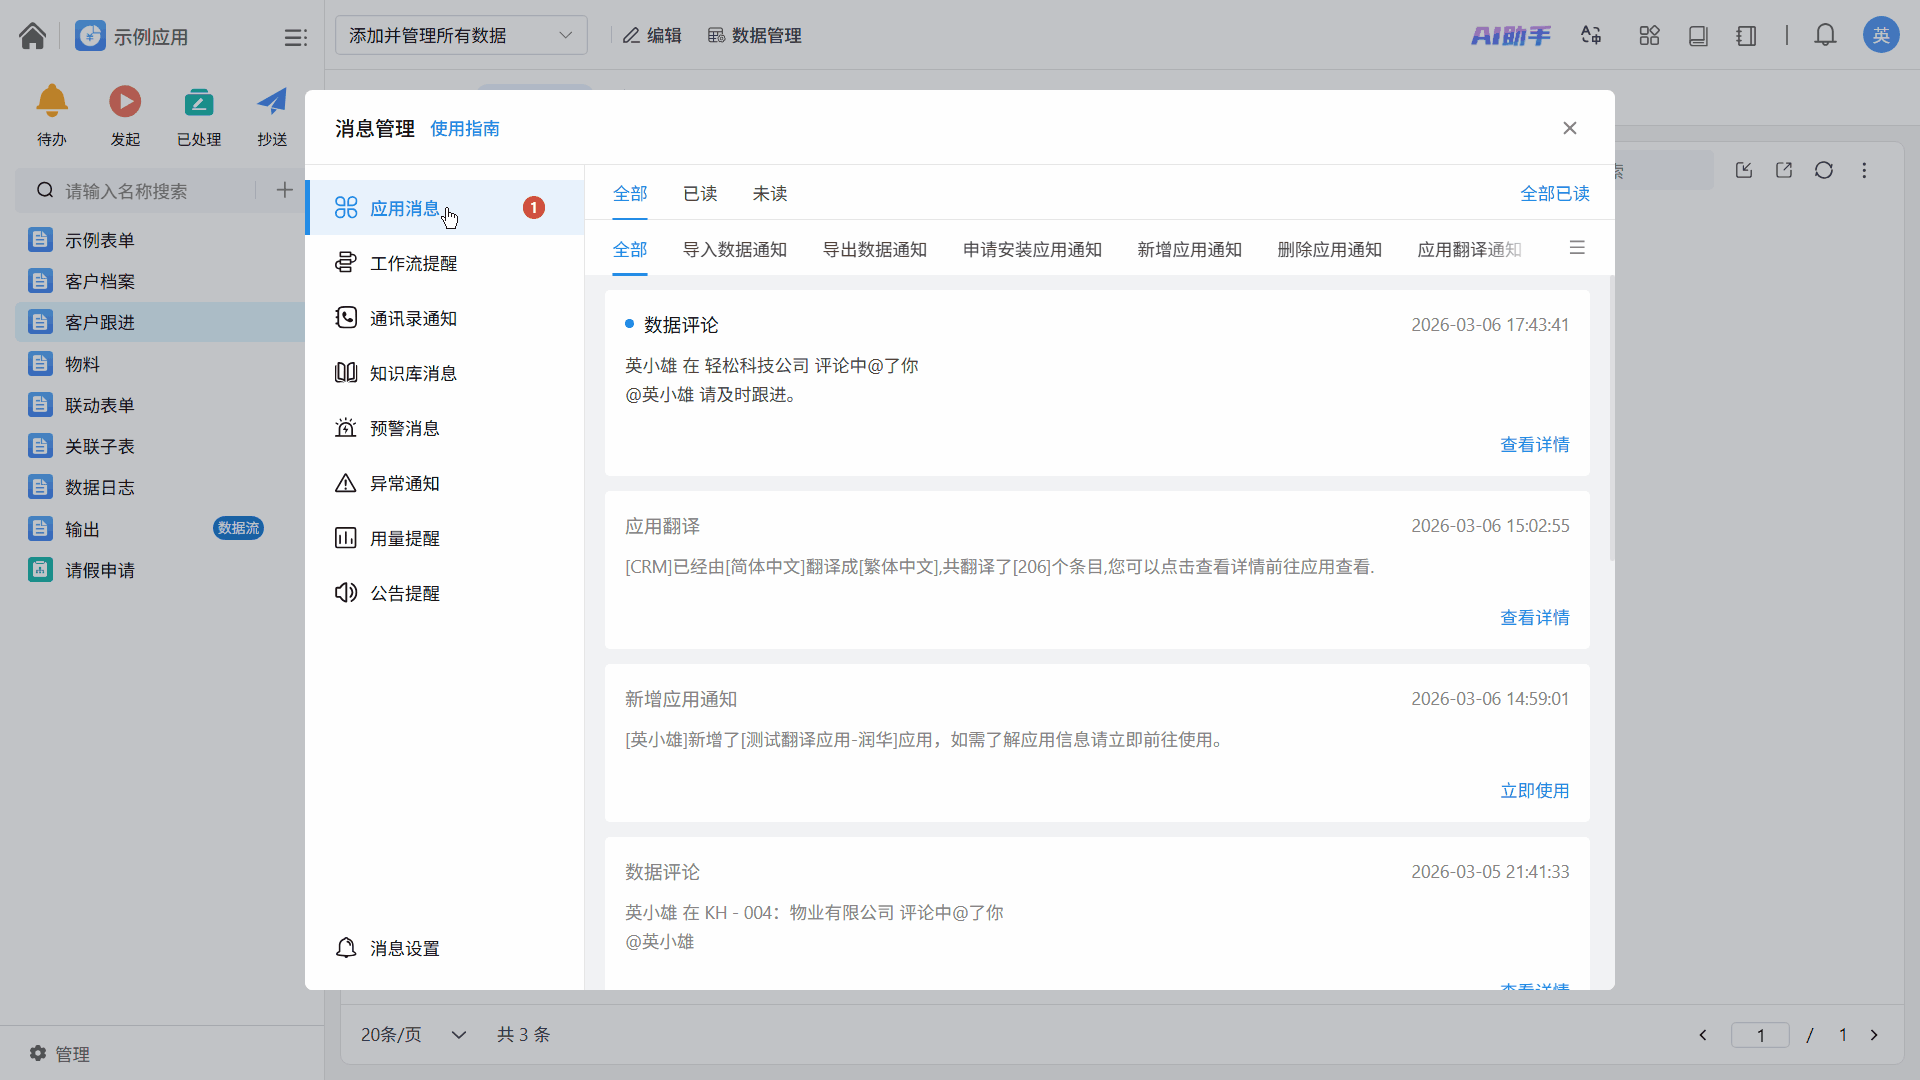Open the 发起 play icon
1920x1080 pixels.
[x=125, y=102]
